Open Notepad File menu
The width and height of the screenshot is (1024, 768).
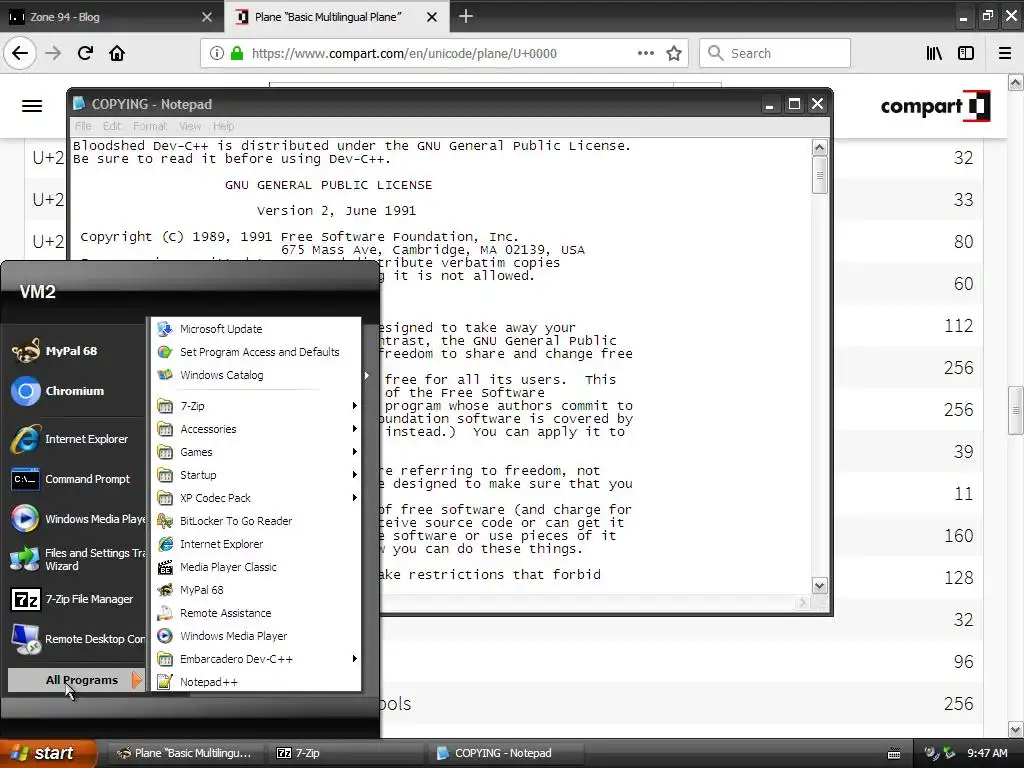pos(83,126)
